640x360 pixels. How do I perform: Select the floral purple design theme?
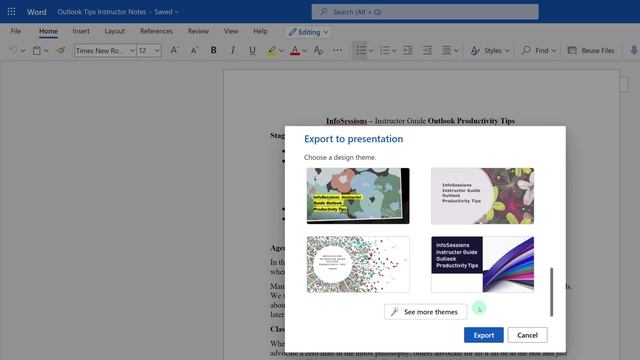click(482, 196)
